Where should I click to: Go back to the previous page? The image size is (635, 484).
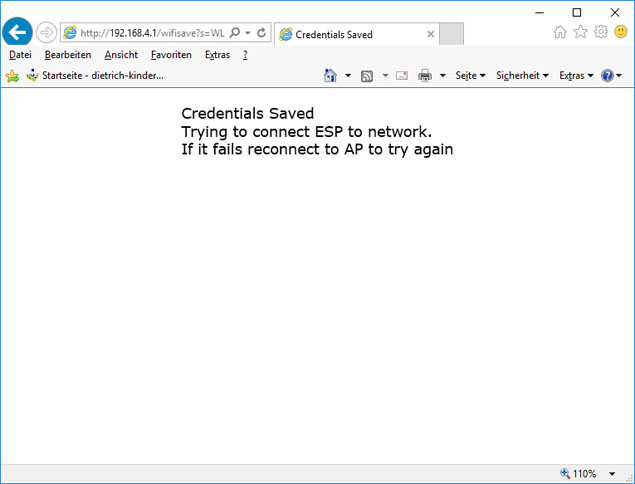click(17, 32)
